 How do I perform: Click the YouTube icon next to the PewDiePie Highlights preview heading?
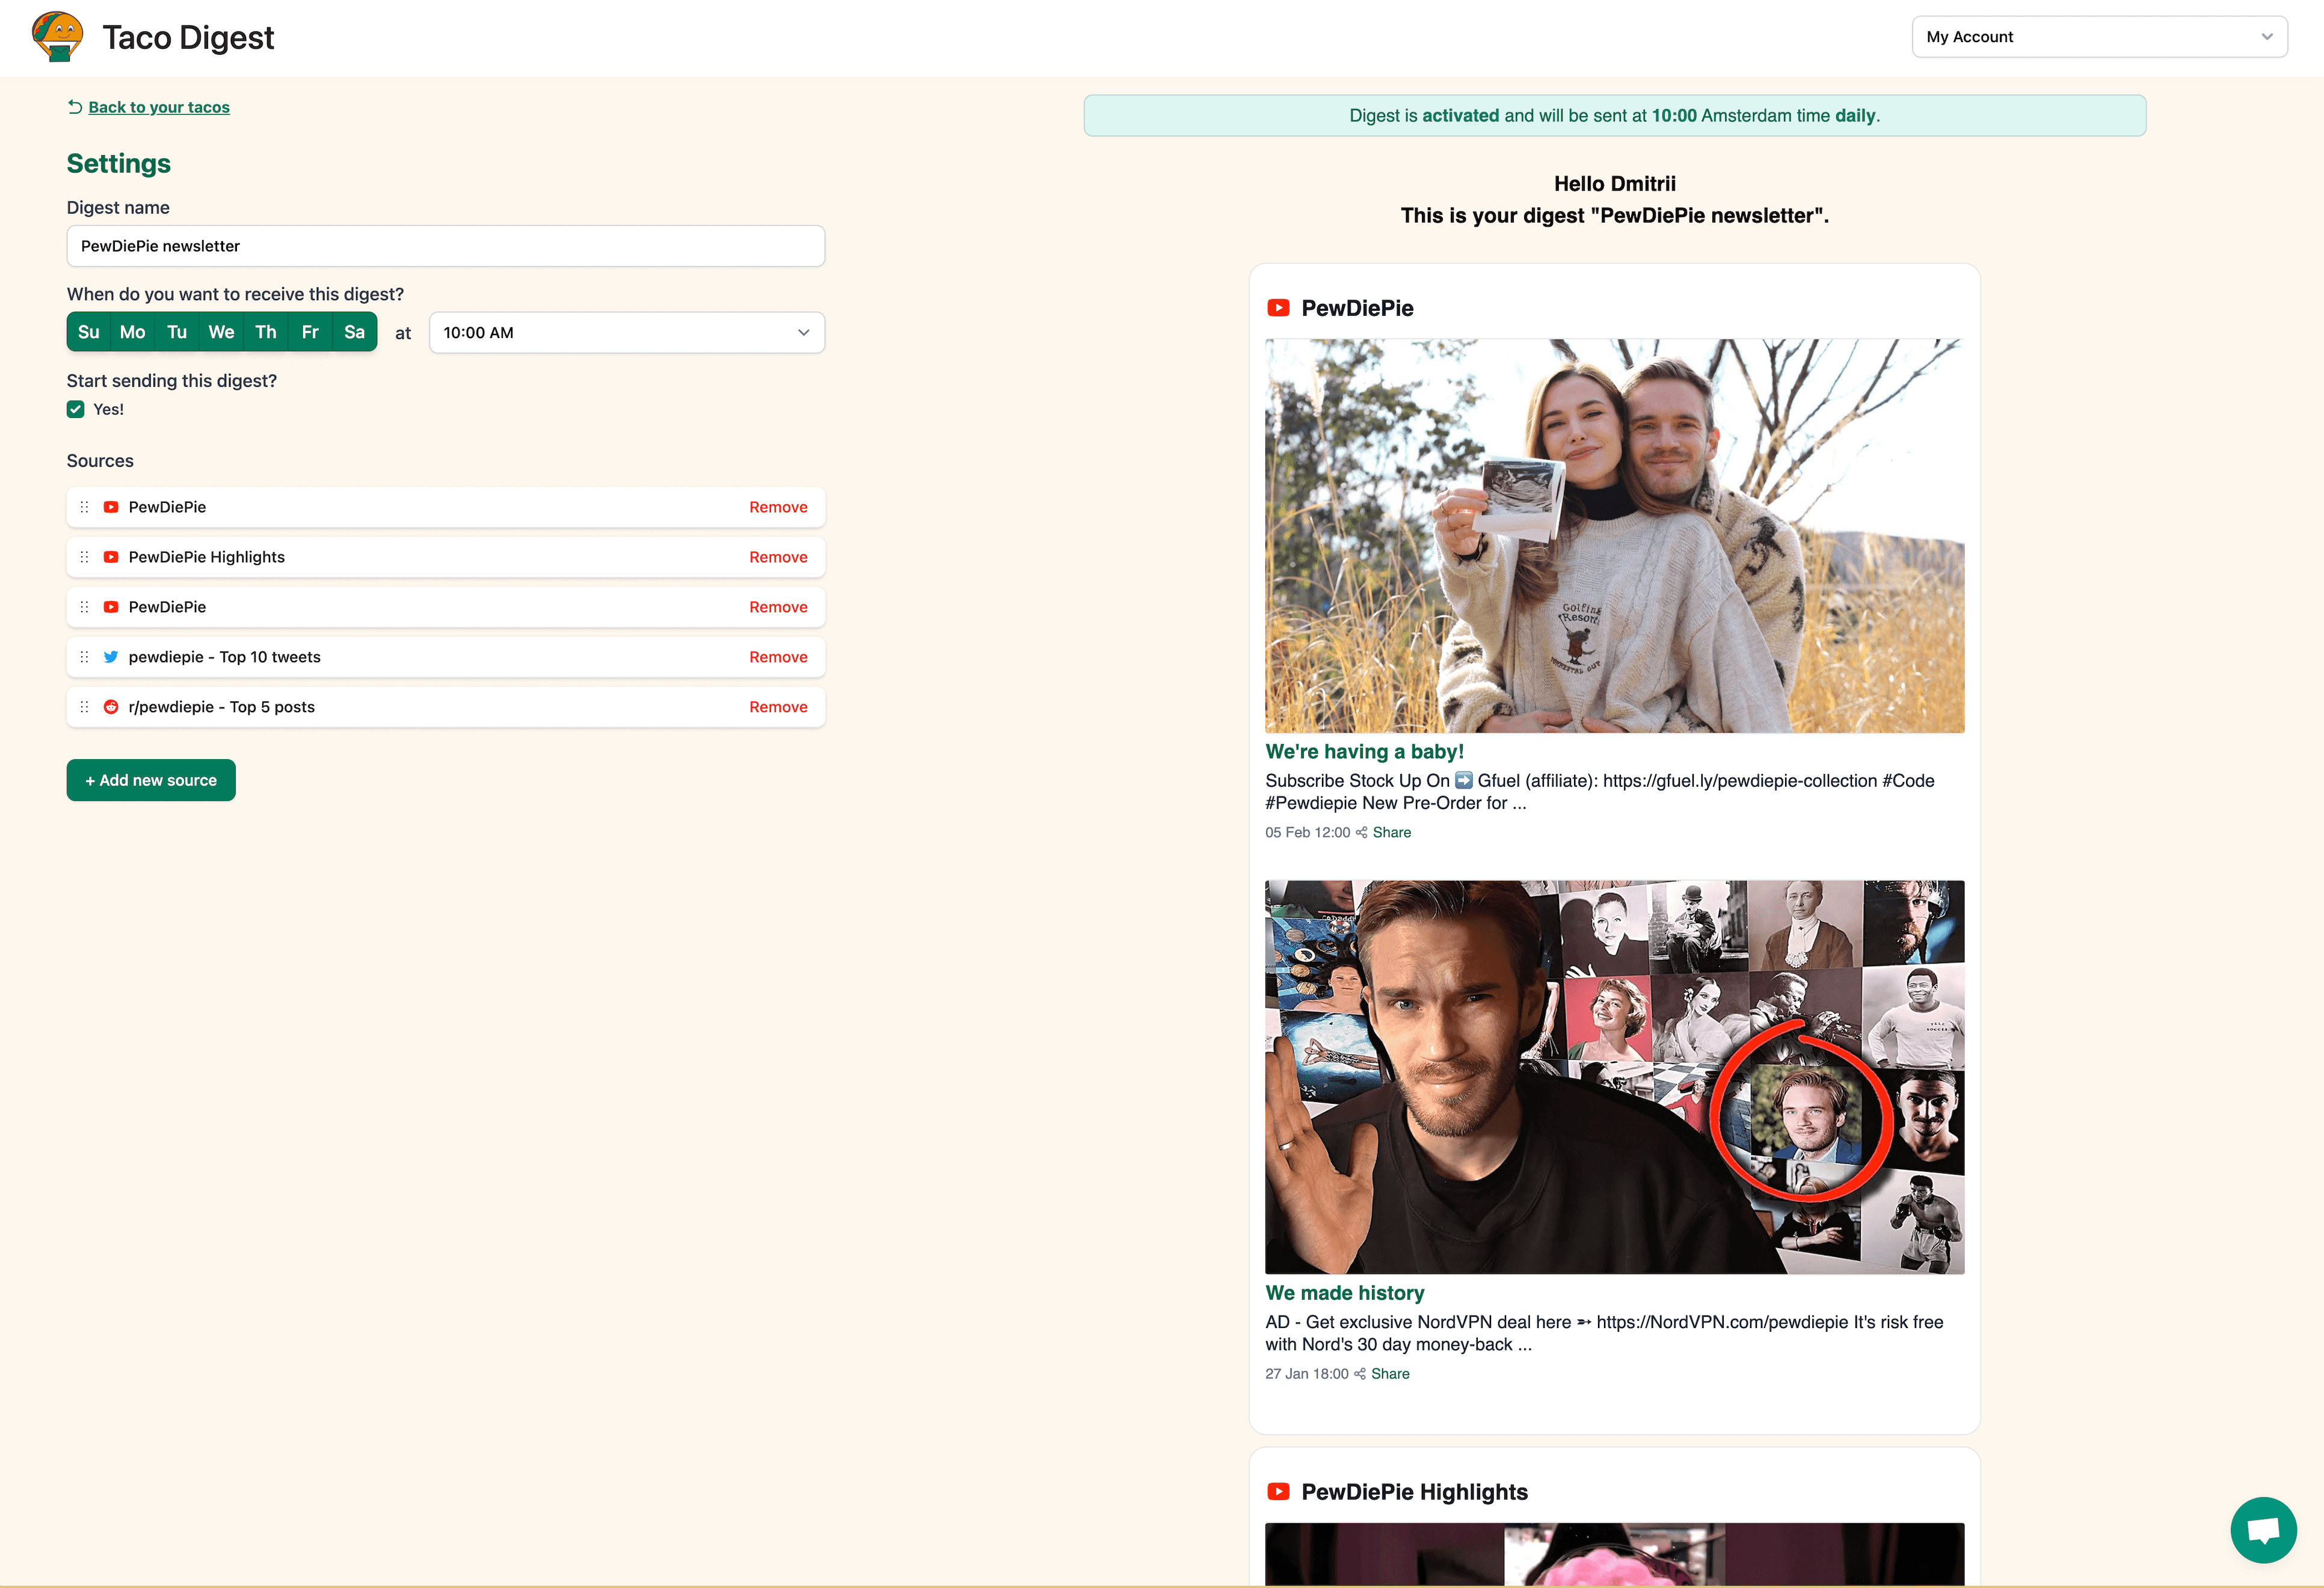[x=1278, y=1492]
